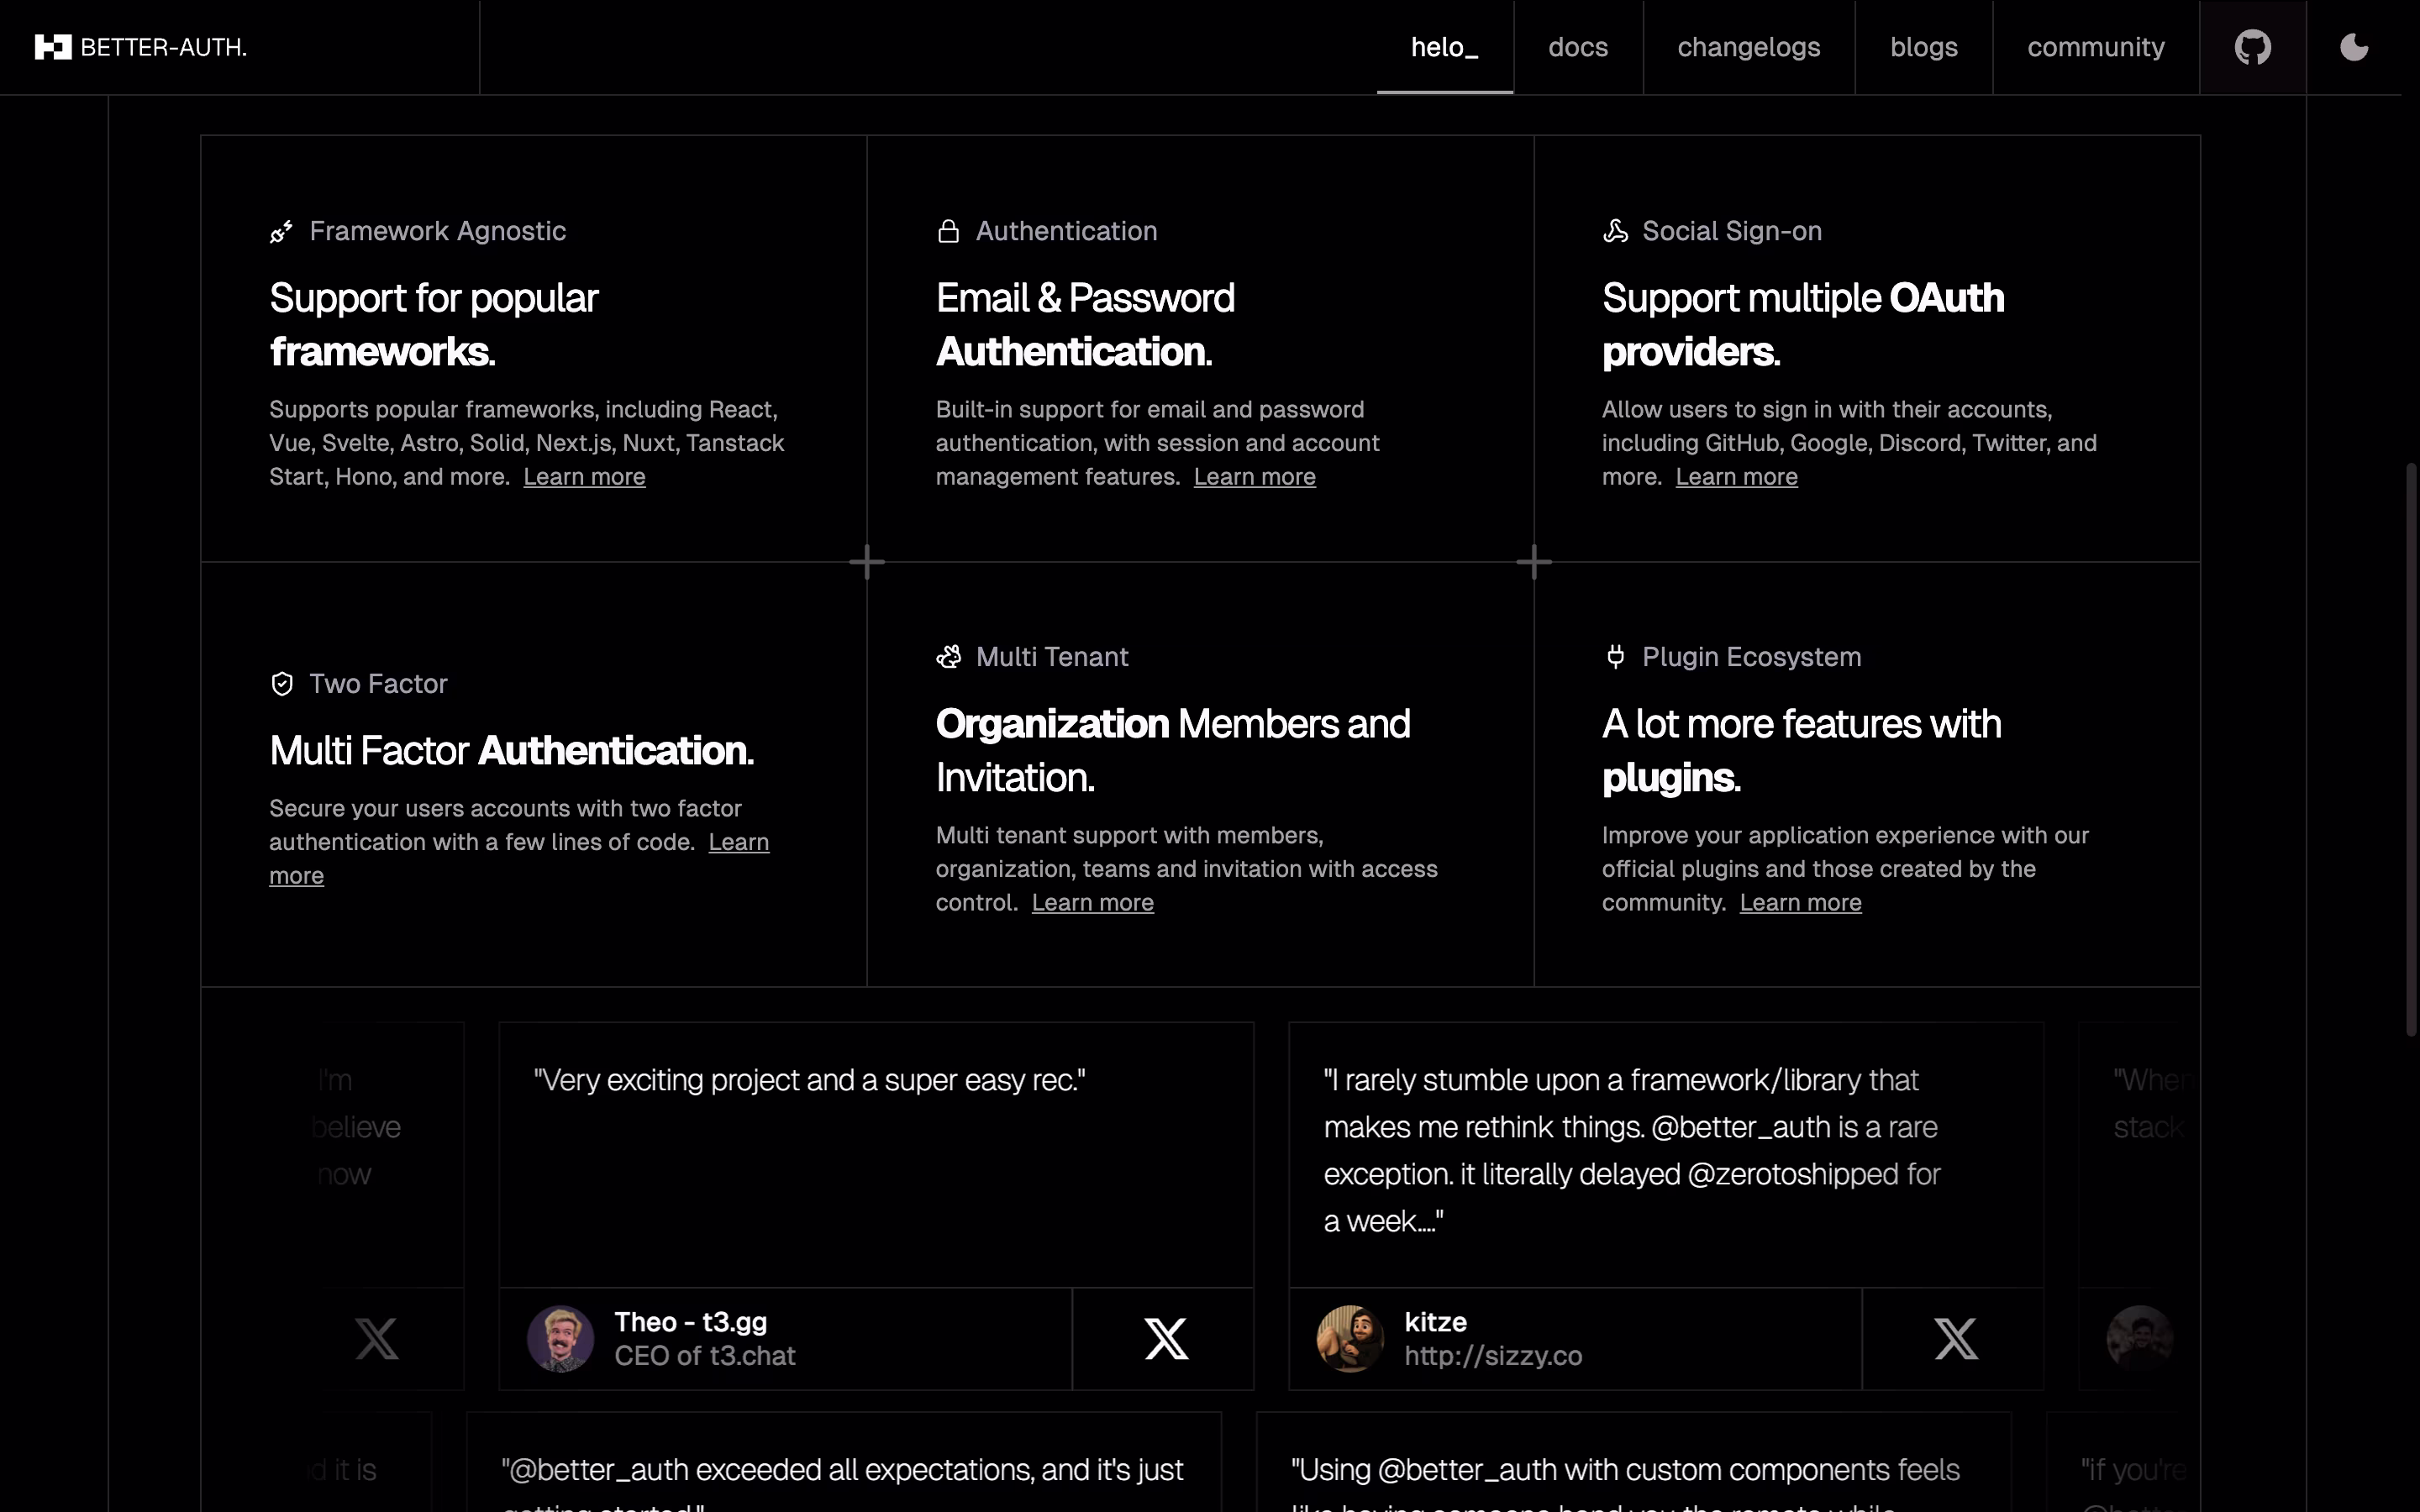Click the Authentication lock icon
The width and height of the screenshot is (2420, 1512).
point(948,232)
